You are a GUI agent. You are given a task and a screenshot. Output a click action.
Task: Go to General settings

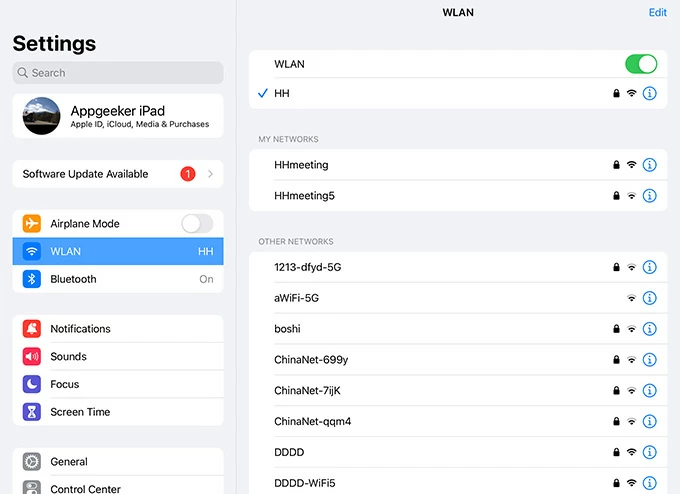[69, 462]
